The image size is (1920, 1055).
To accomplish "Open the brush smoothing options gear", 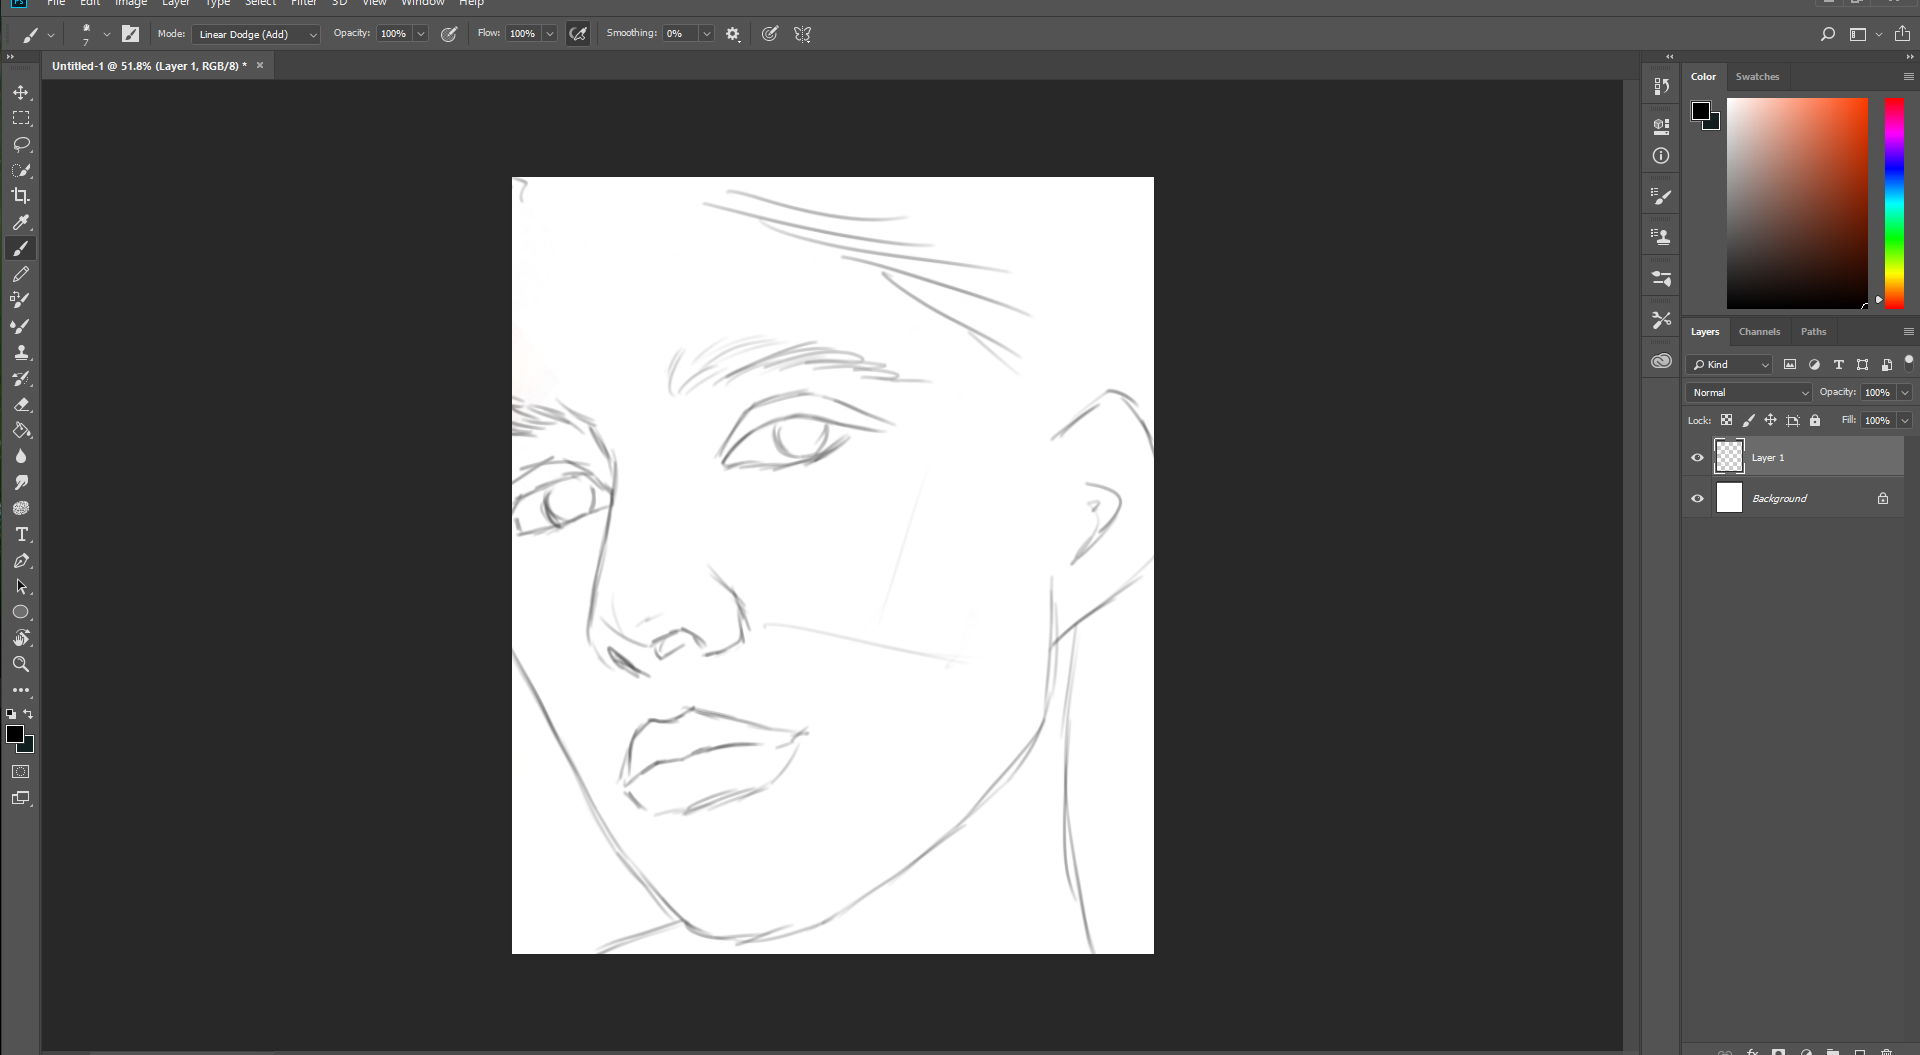I will pyautogui.click(x=733, y=34).
